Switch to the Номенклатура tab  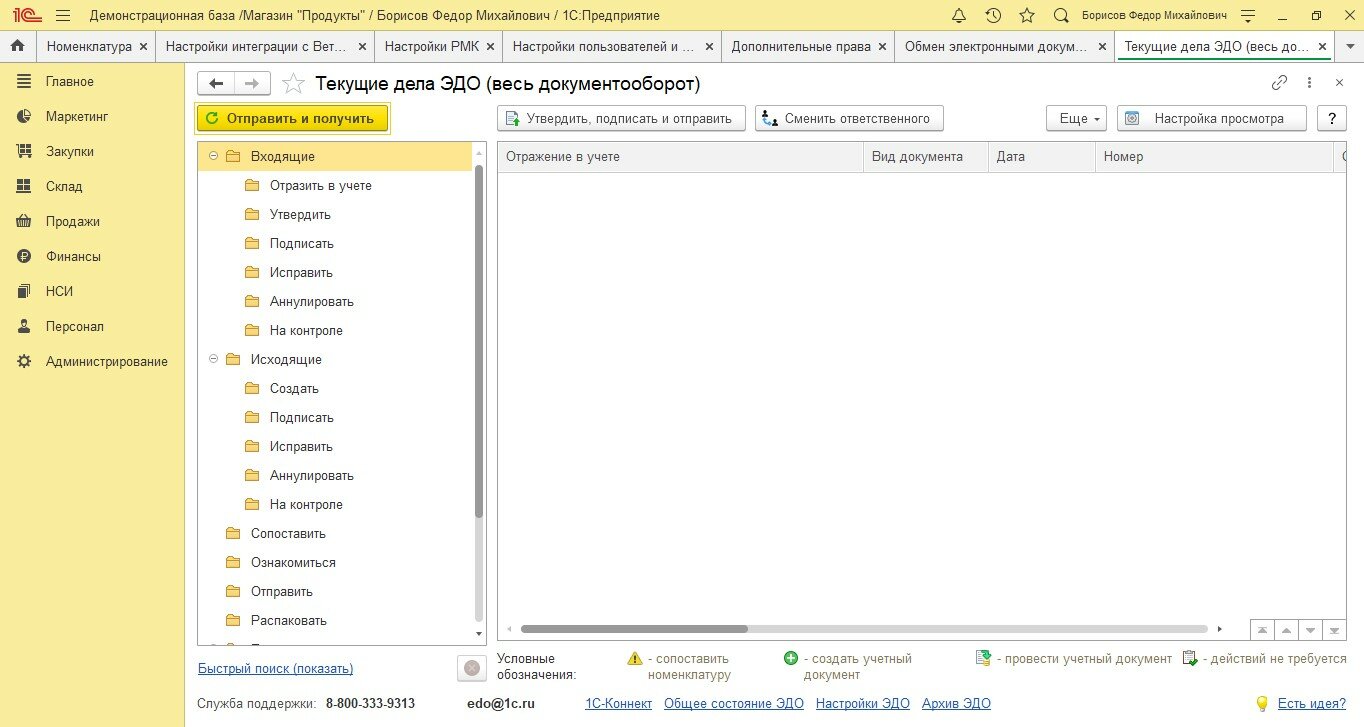point(89,46)
